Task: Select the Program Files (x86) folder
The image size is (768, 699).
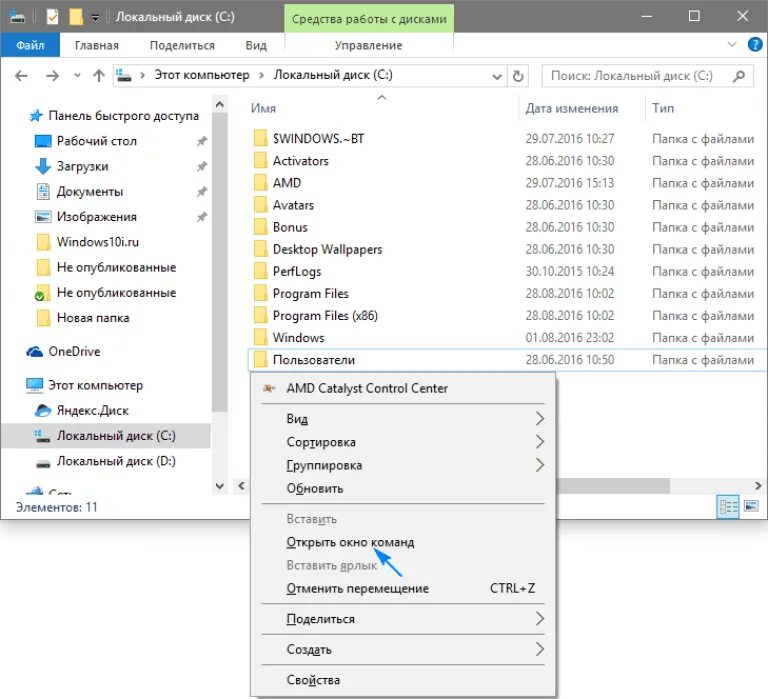Action: (x=325, y=315)
